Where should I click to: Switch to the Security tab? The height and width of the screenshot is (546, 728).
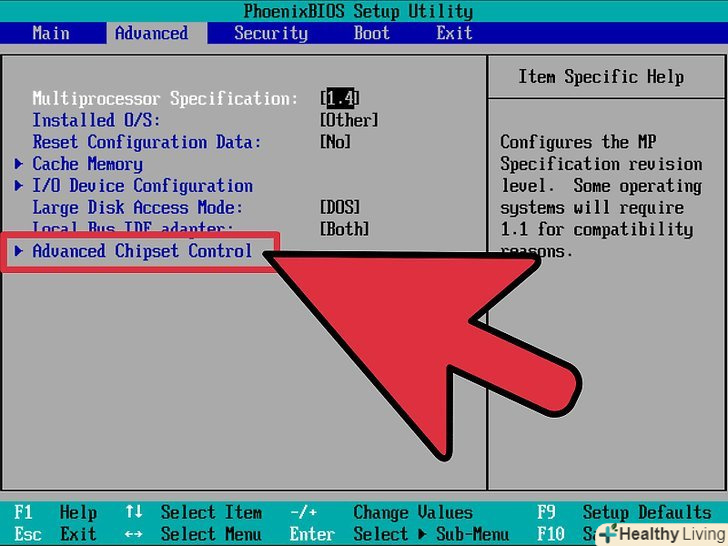271,33
